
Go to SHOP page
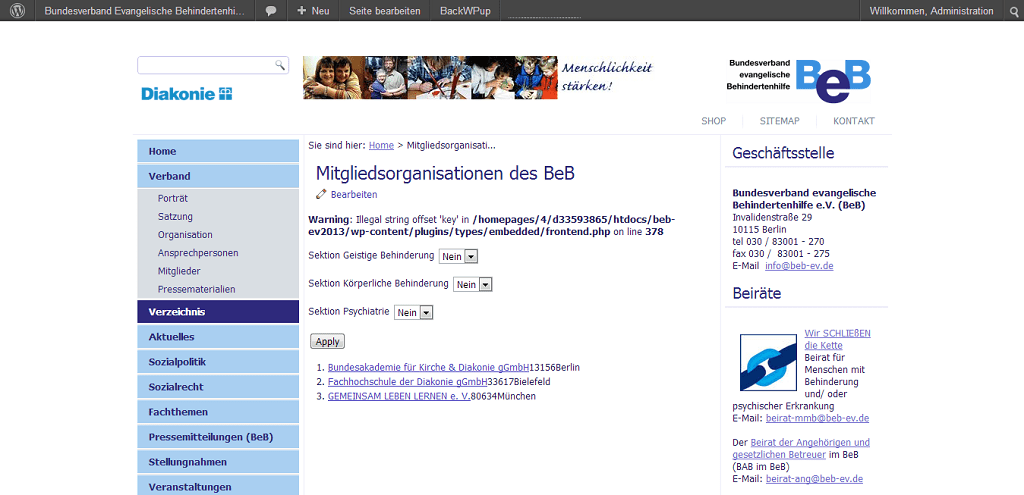tap(713, 121)
